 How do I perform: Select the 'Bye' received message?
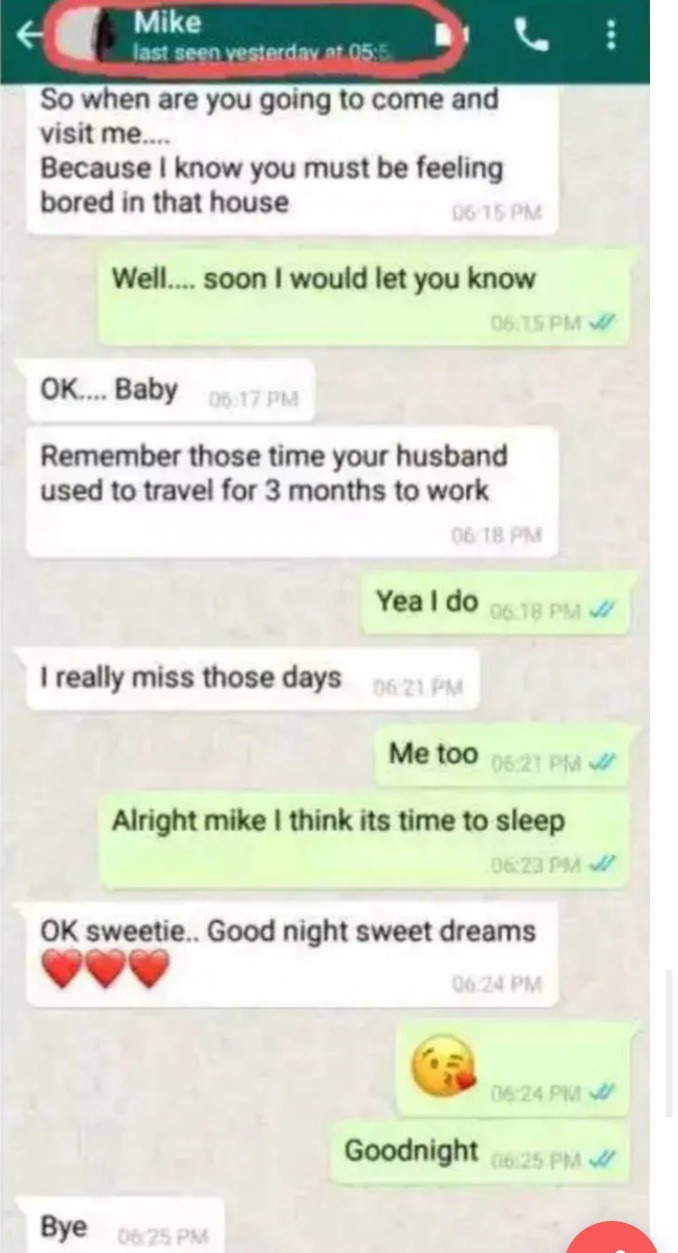[x=119, y=1227]
